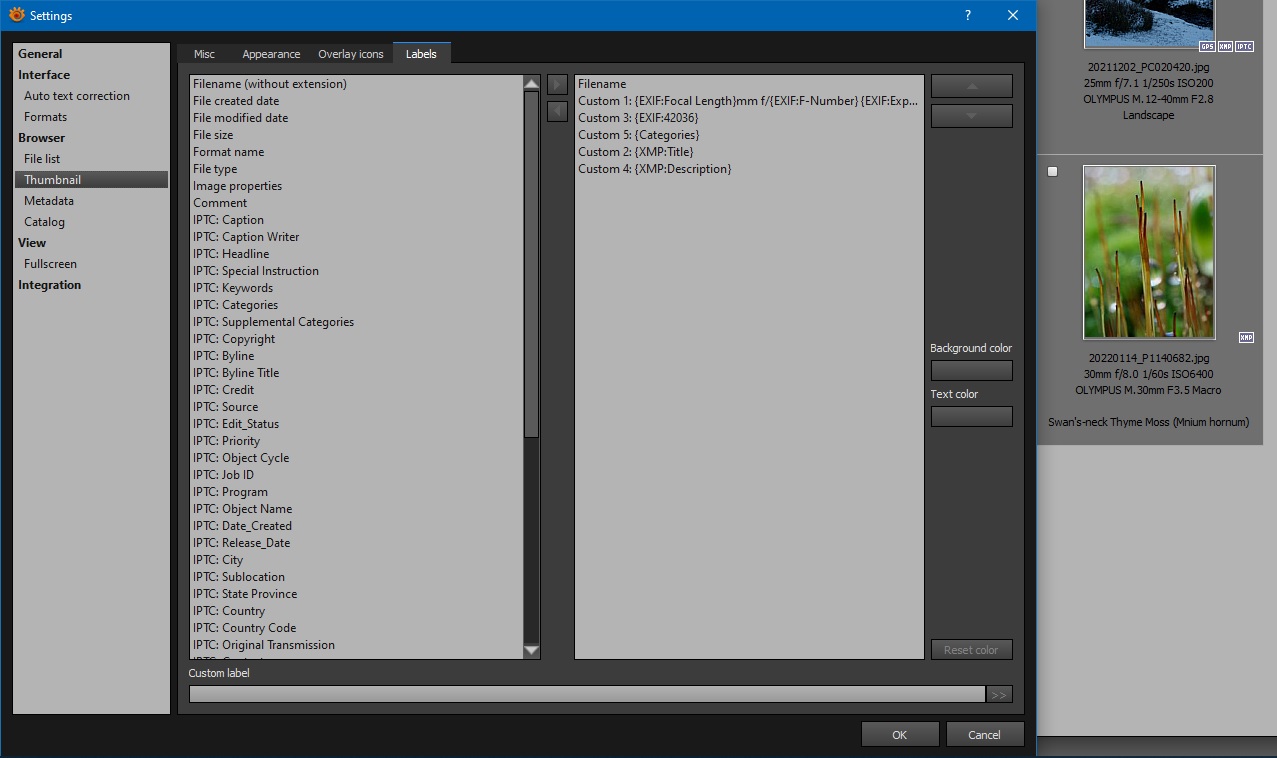Click the >> button beside Custom label field
This screenshot has height=758, width=1277.
(999, 694)
